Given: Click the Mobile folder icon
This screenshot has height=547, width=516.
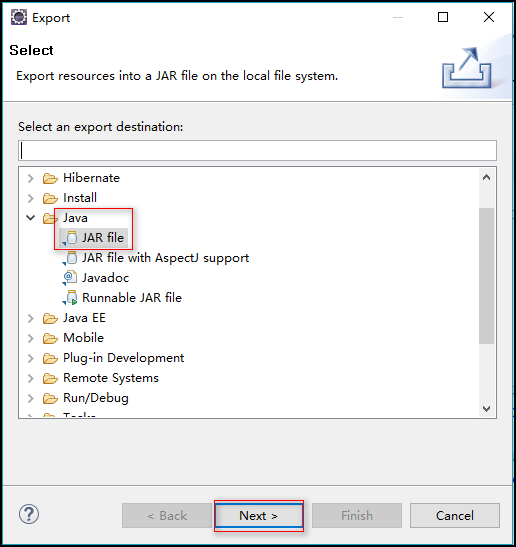Looking at the screenshot, I should (x=50, y=338).
